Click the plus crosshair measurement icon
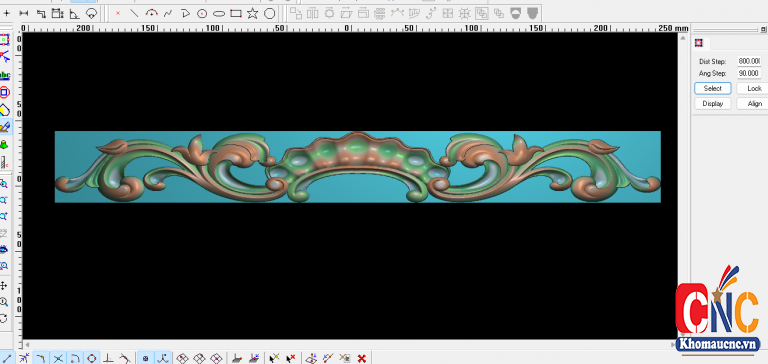Image resolution: width=768 pixels, height=364 pixels. tap(7, 14)
